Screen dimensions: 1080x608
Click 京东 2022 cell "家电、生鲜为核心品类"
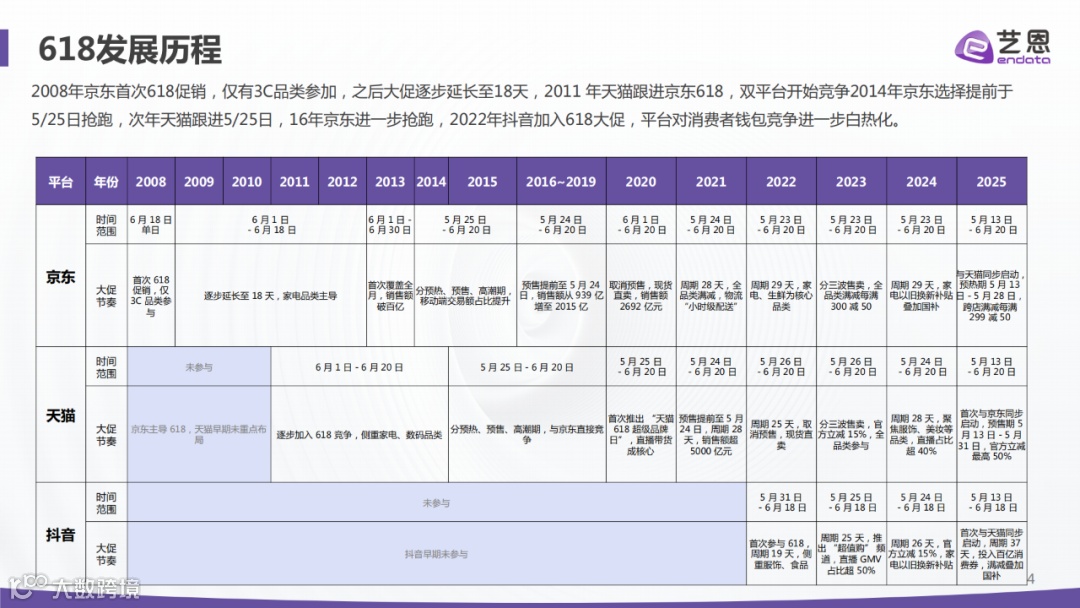tap(781, 295)
